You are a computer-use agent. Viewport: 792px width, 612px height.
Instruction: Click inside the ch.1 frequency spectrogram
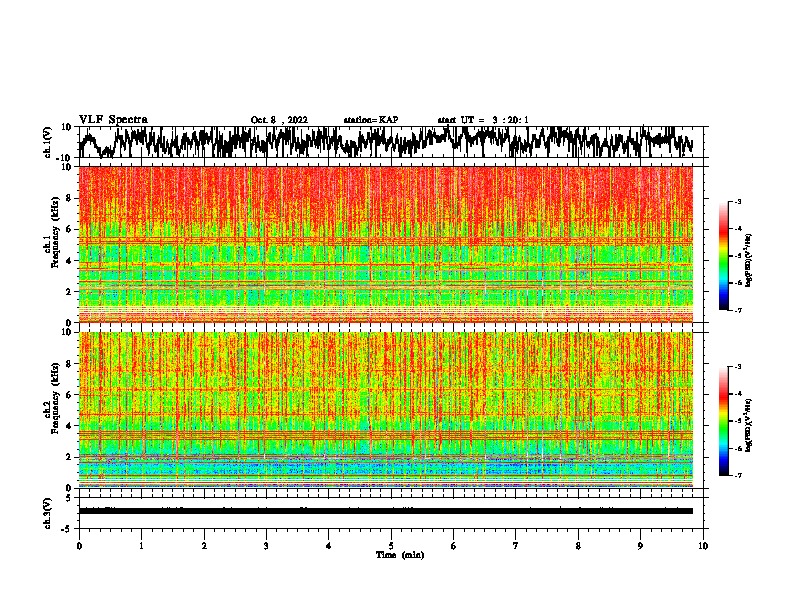(386, 244)
